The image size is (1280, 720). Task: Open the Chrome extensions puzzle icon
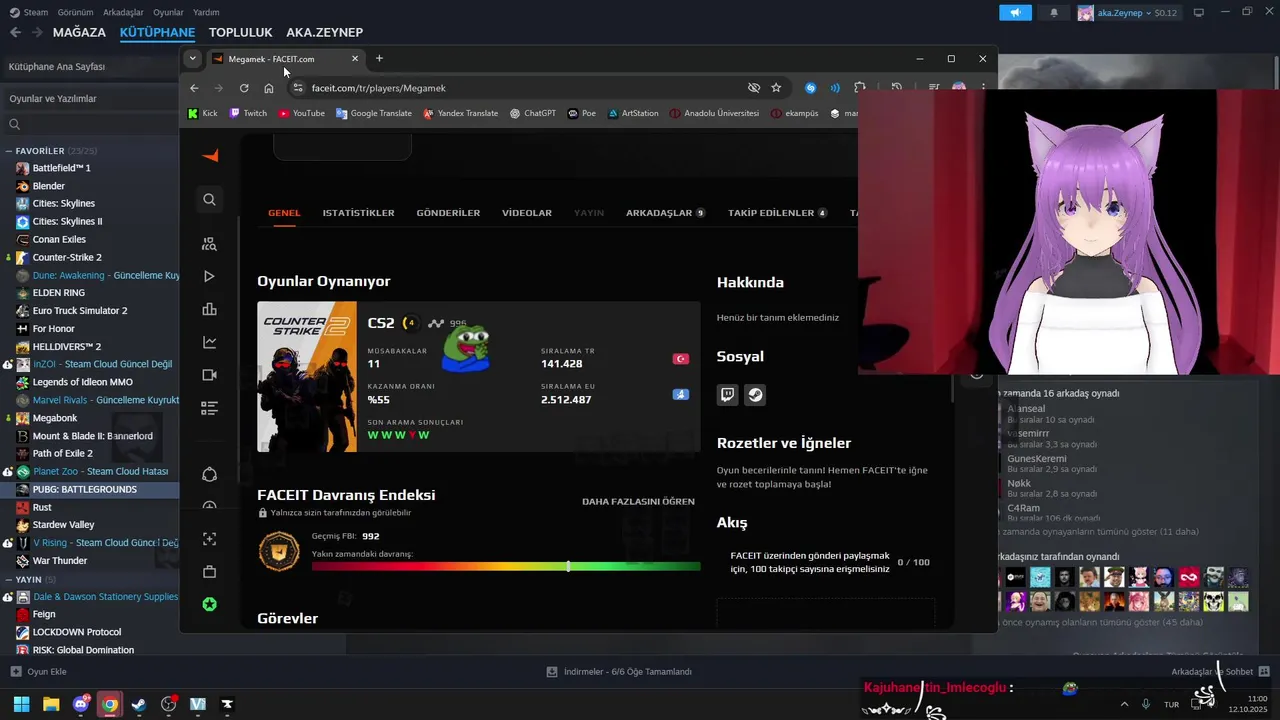859,88
